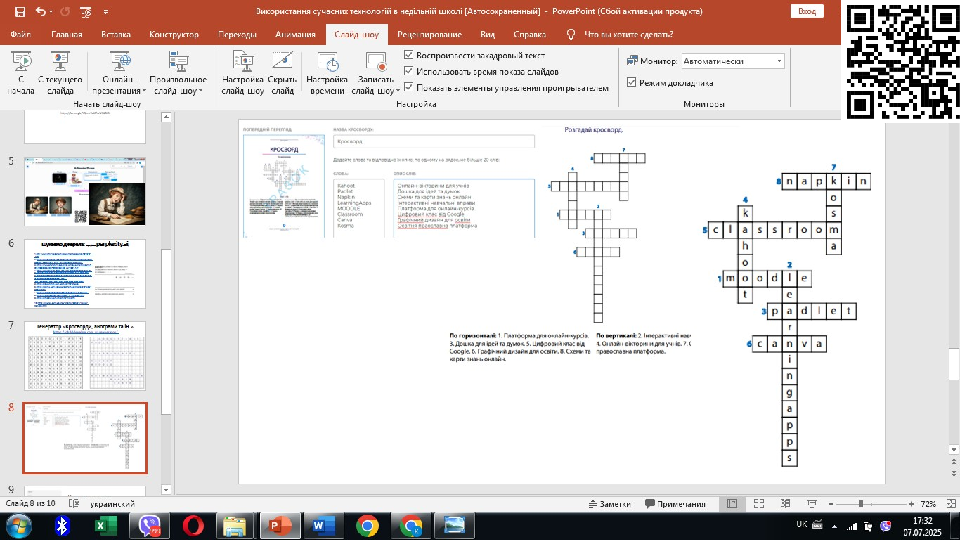Click украинский language indicator
Viewport: 960px width, 540px height.
pyautogui.click(x=112, y=504)
